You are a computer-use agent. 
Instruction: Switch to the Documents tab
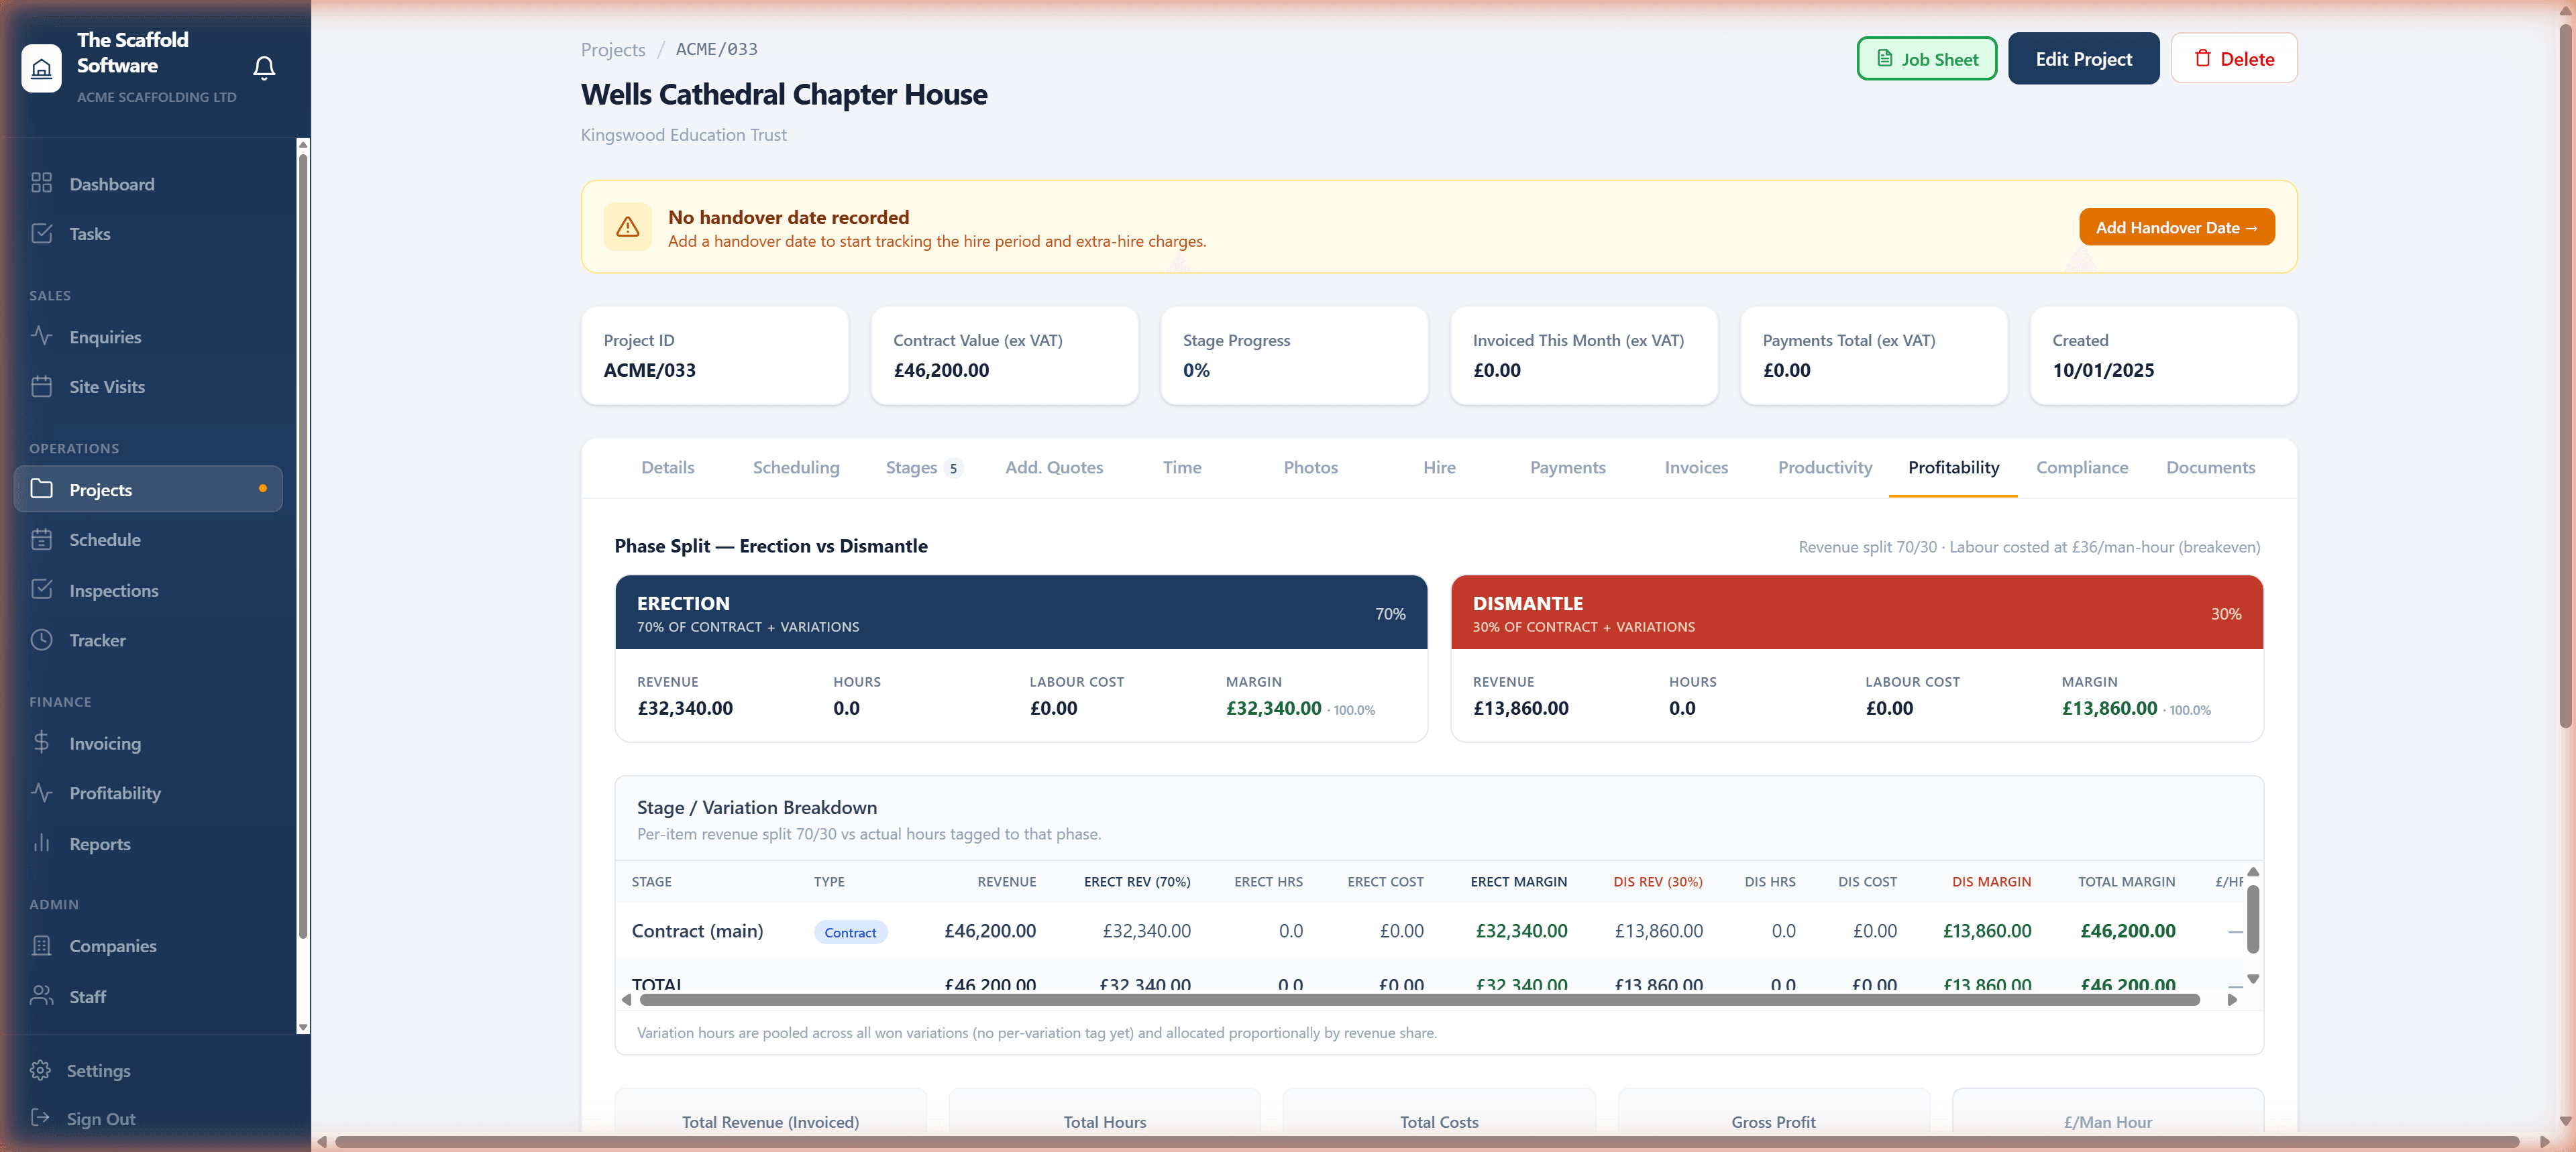pos(2210,467)
